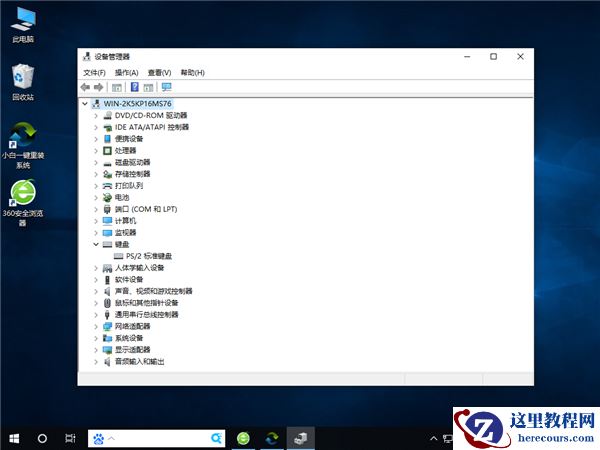Open the 操作(A) menu
Image resolution: width=600 pixels, height=450 pixels.
(x=127, y=72)
